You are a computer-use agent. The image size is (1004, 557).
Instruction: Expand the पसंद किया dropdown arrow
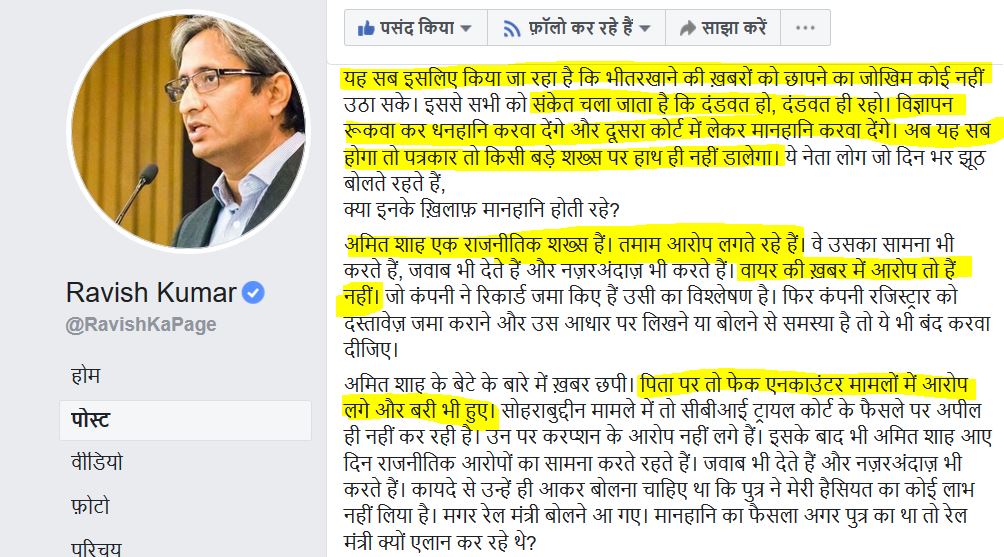point(466,28)
